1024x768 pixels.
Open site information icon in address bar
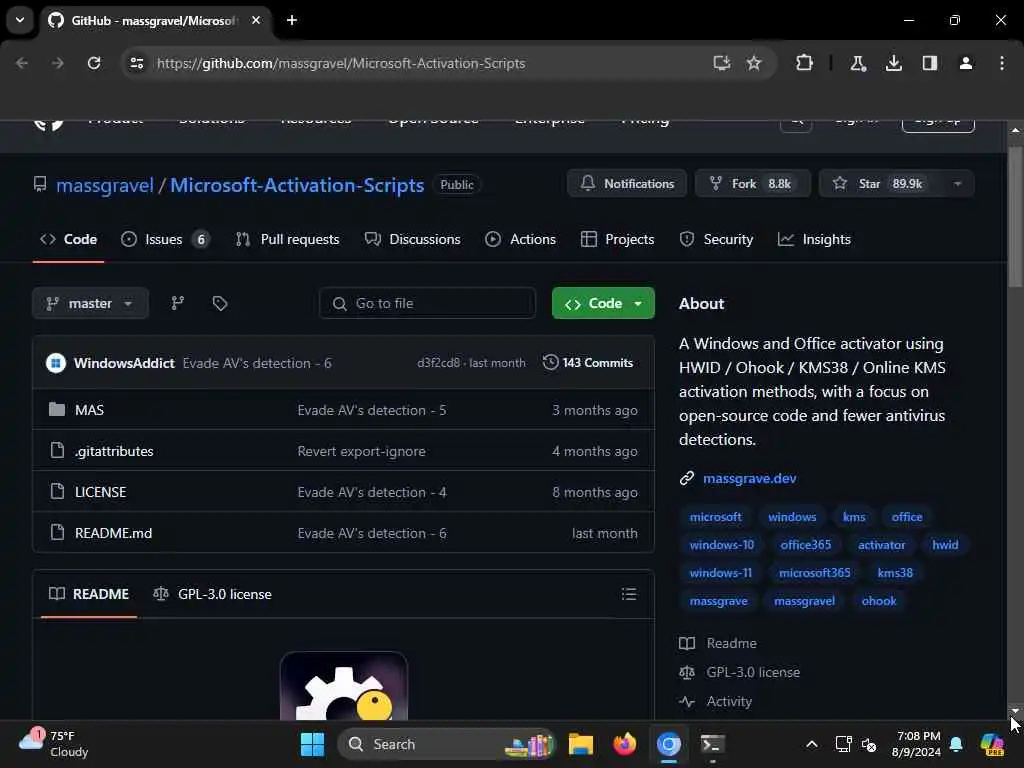136,63
